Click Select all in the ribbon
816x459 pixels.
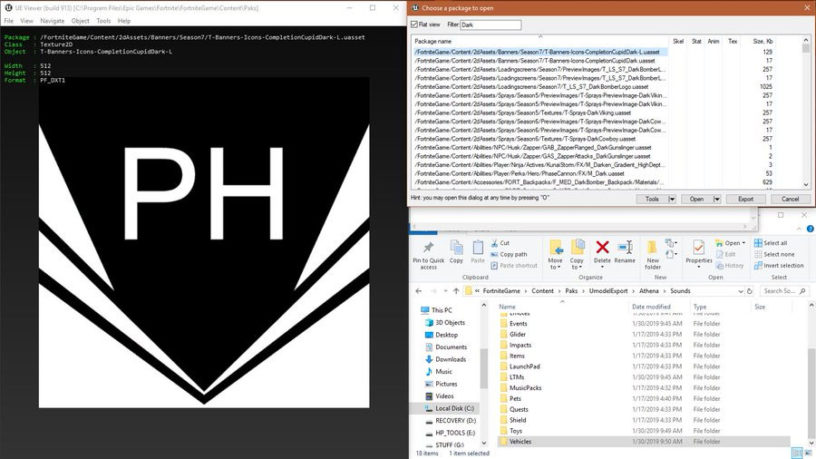click(x=770, y=243)
